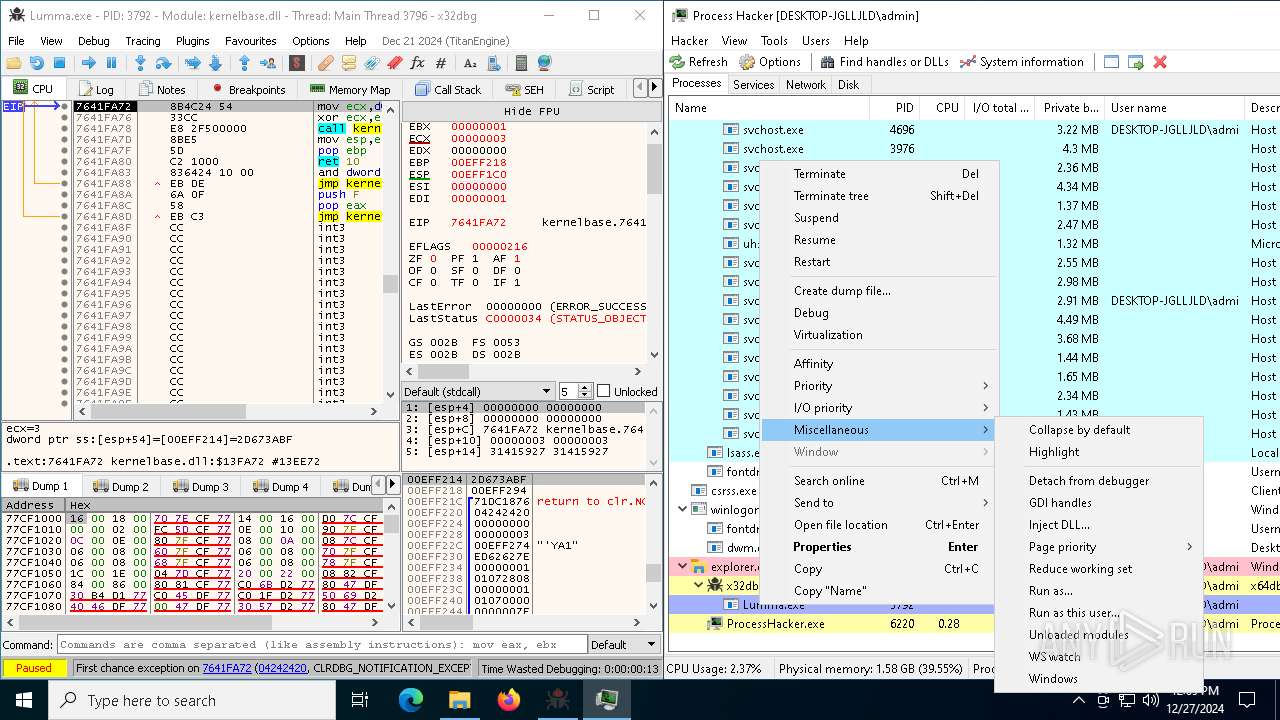
Task: Open the red Bookmarks icon
Action: pos(395,63)
